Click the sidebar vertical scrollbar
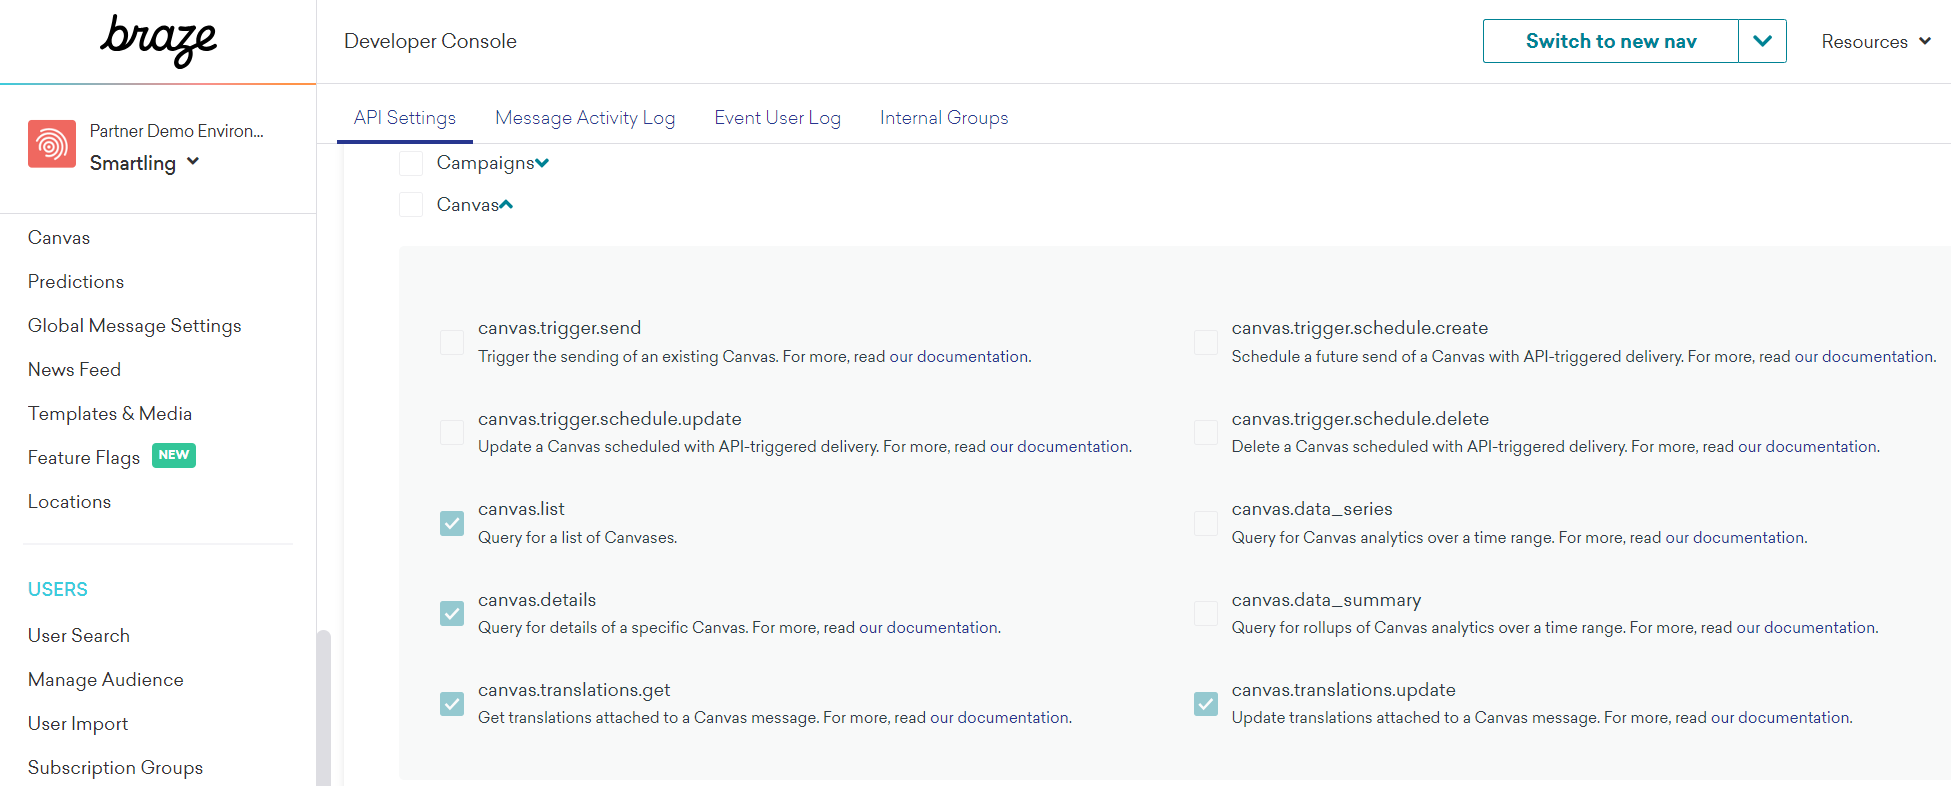This screenshot has height=786, width=1951. click(x=323, y=707)
